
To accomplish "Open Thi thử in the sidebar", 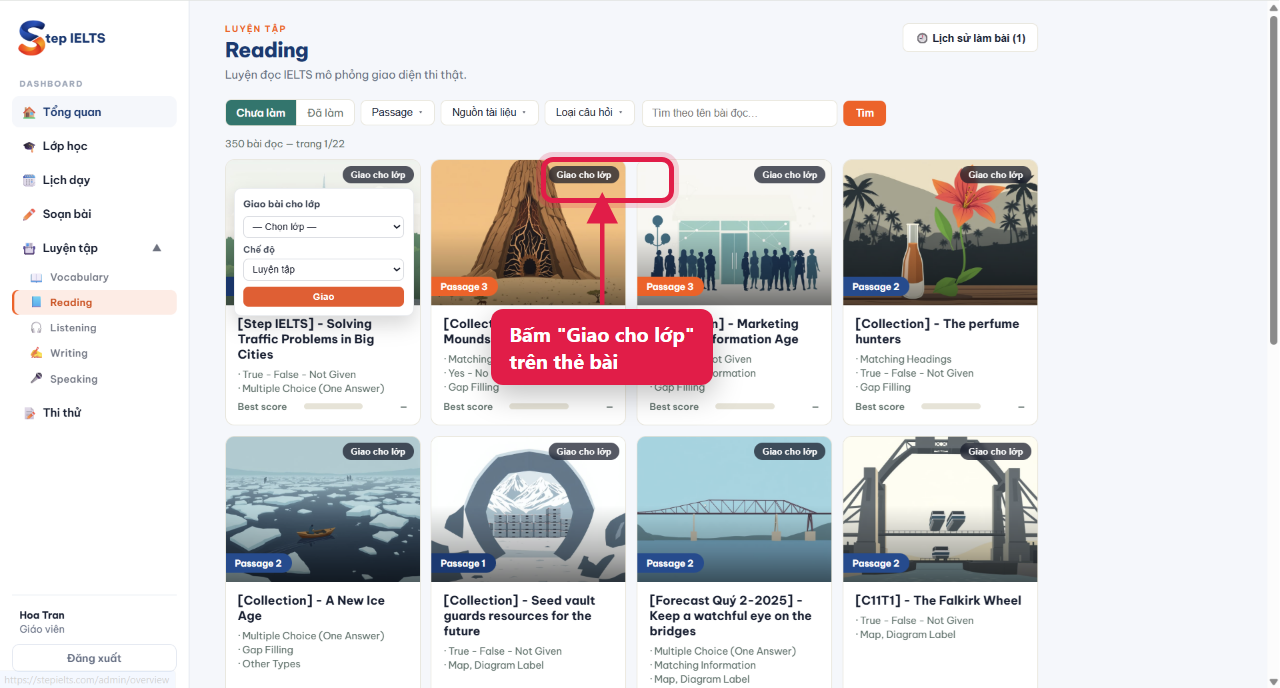I will pyautogui.click(x=94, y=413).
